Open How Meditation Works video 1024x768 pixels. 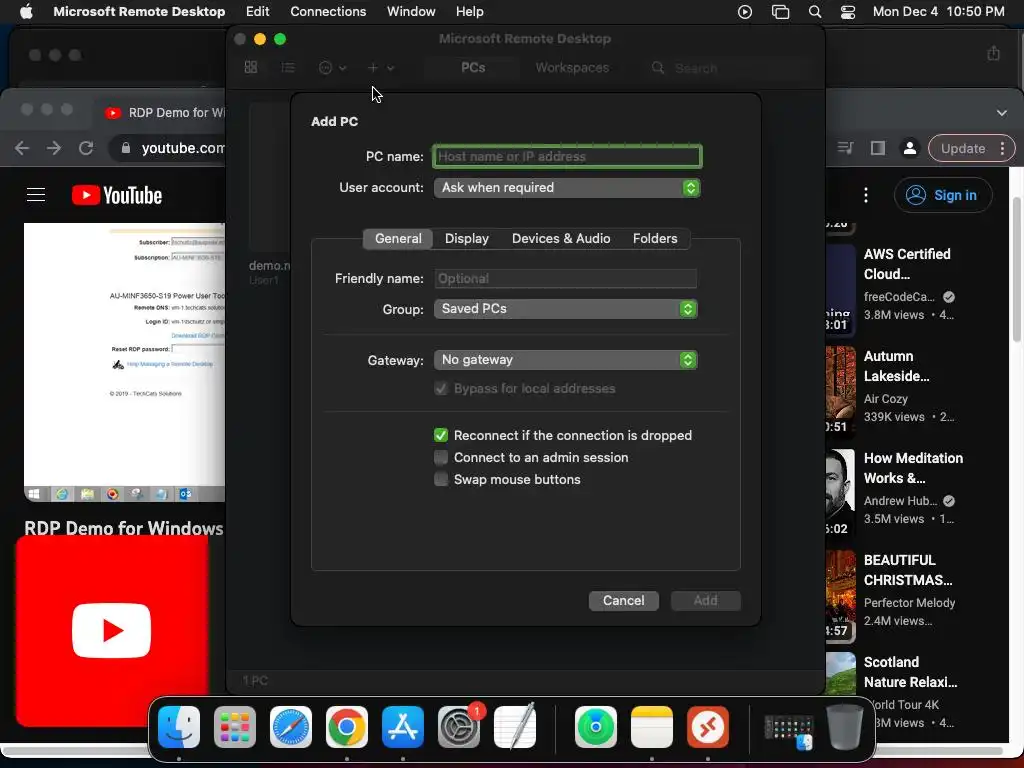913,468
